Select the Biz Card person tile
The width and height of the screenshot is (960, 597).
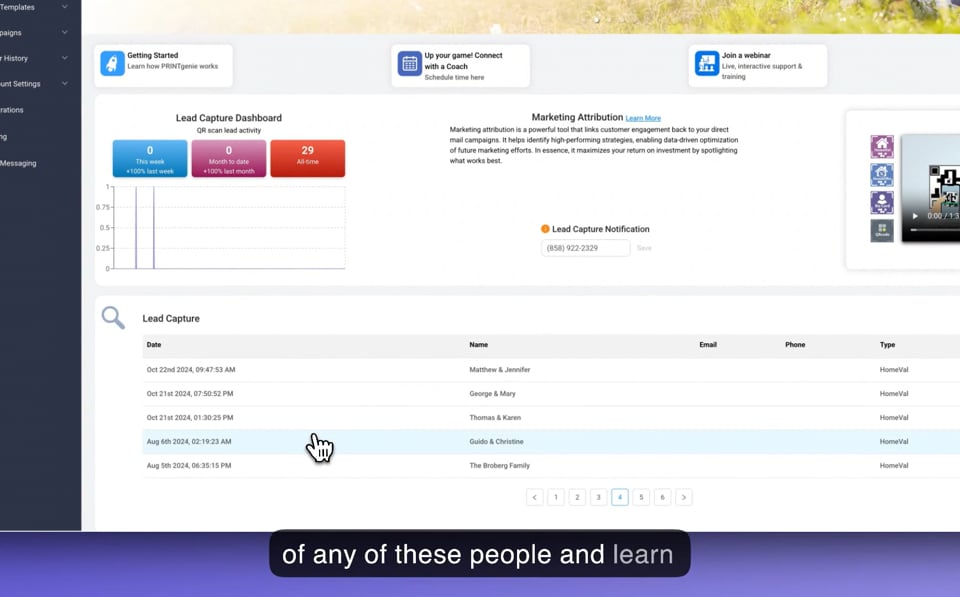(882, 202)
